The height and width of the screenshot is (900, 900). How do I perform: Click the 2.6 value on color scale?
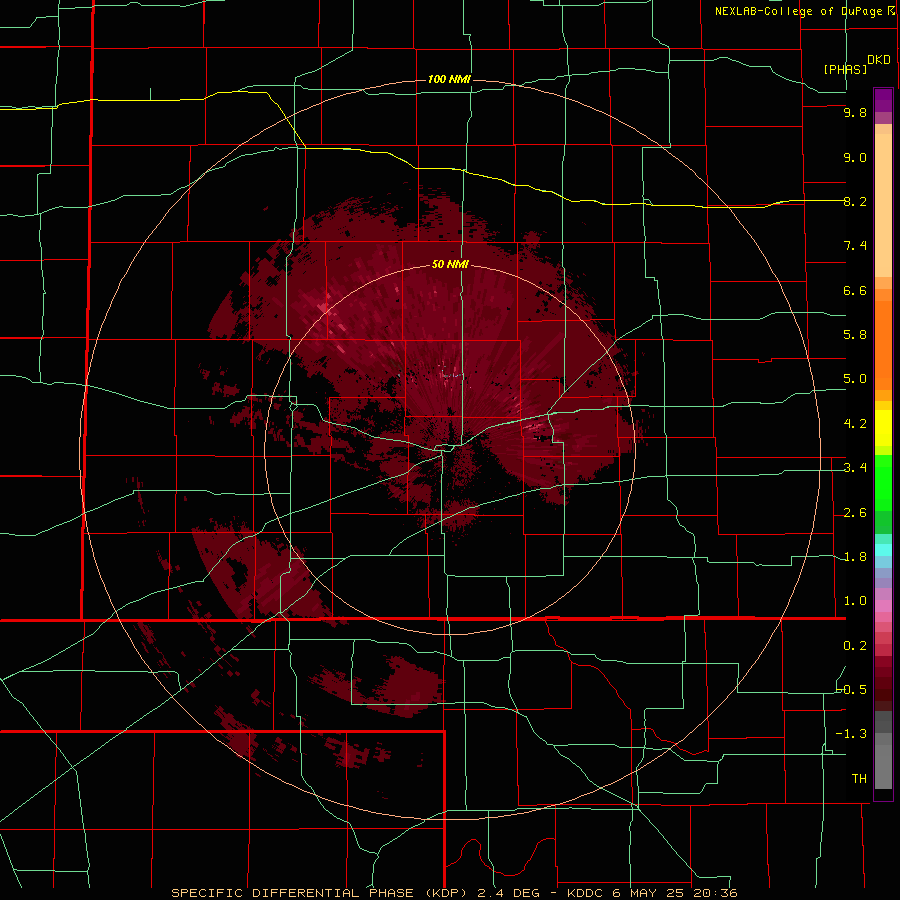point(855,513)
